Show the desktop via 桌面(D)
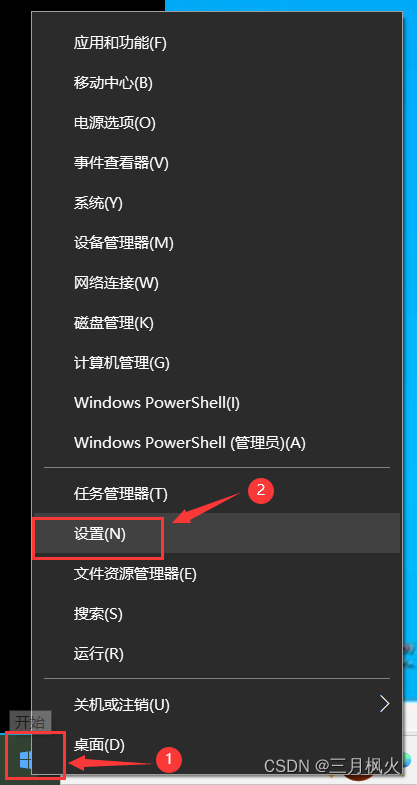The width and height of the screenshot is (417, 785). click(99, 745)
